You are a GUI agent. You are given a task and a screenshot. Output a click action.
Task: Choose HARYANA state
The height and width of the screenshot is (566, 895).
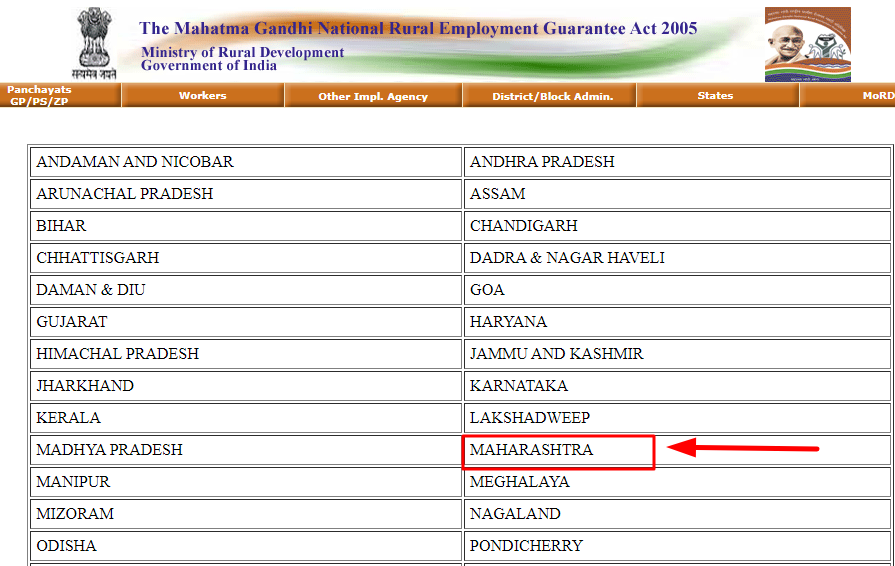[508, 322]
